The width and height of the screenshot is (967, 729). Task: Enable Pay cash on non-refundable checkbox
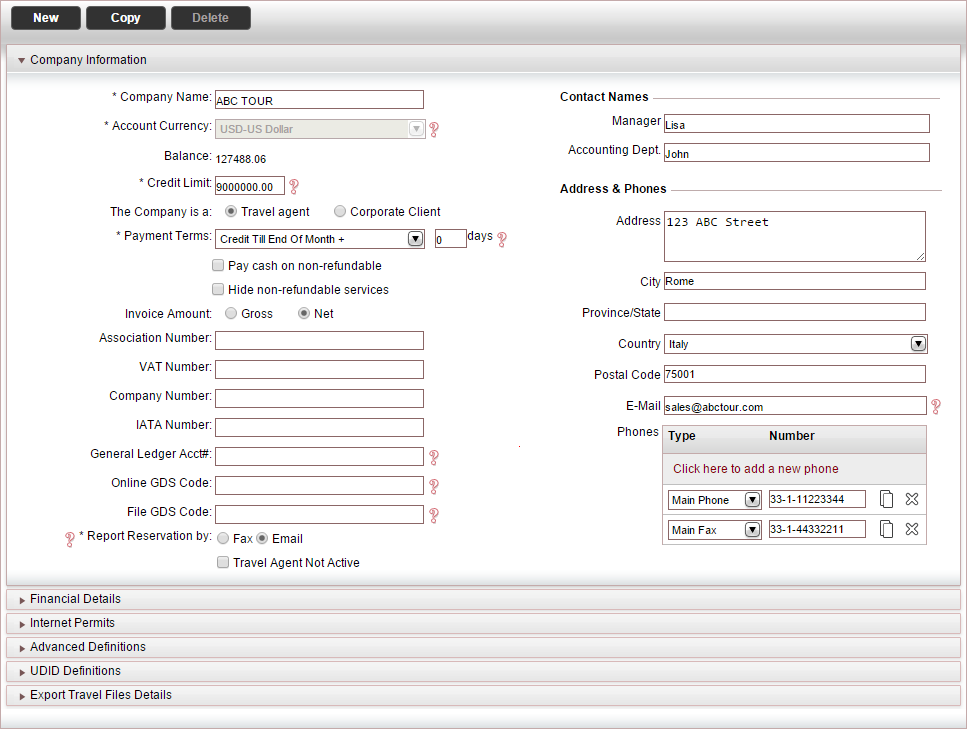[218, 265]
